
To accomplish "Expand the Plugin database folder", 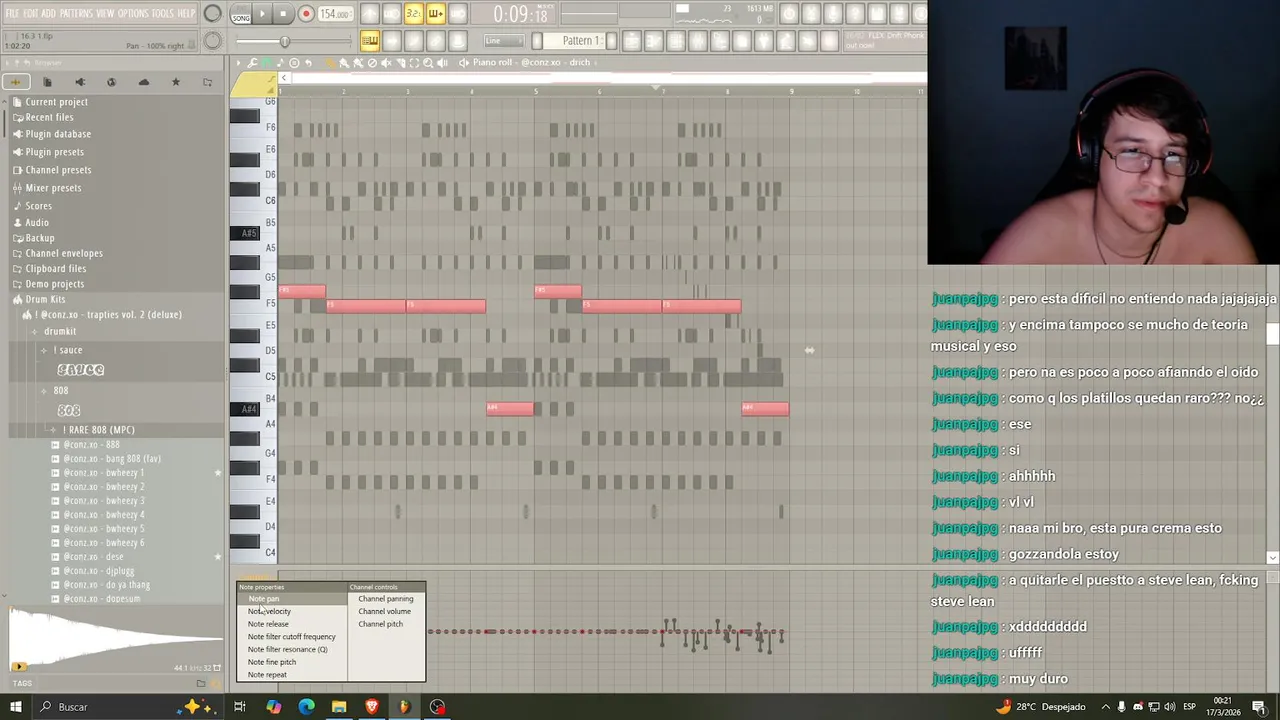I will pos(57,134).
